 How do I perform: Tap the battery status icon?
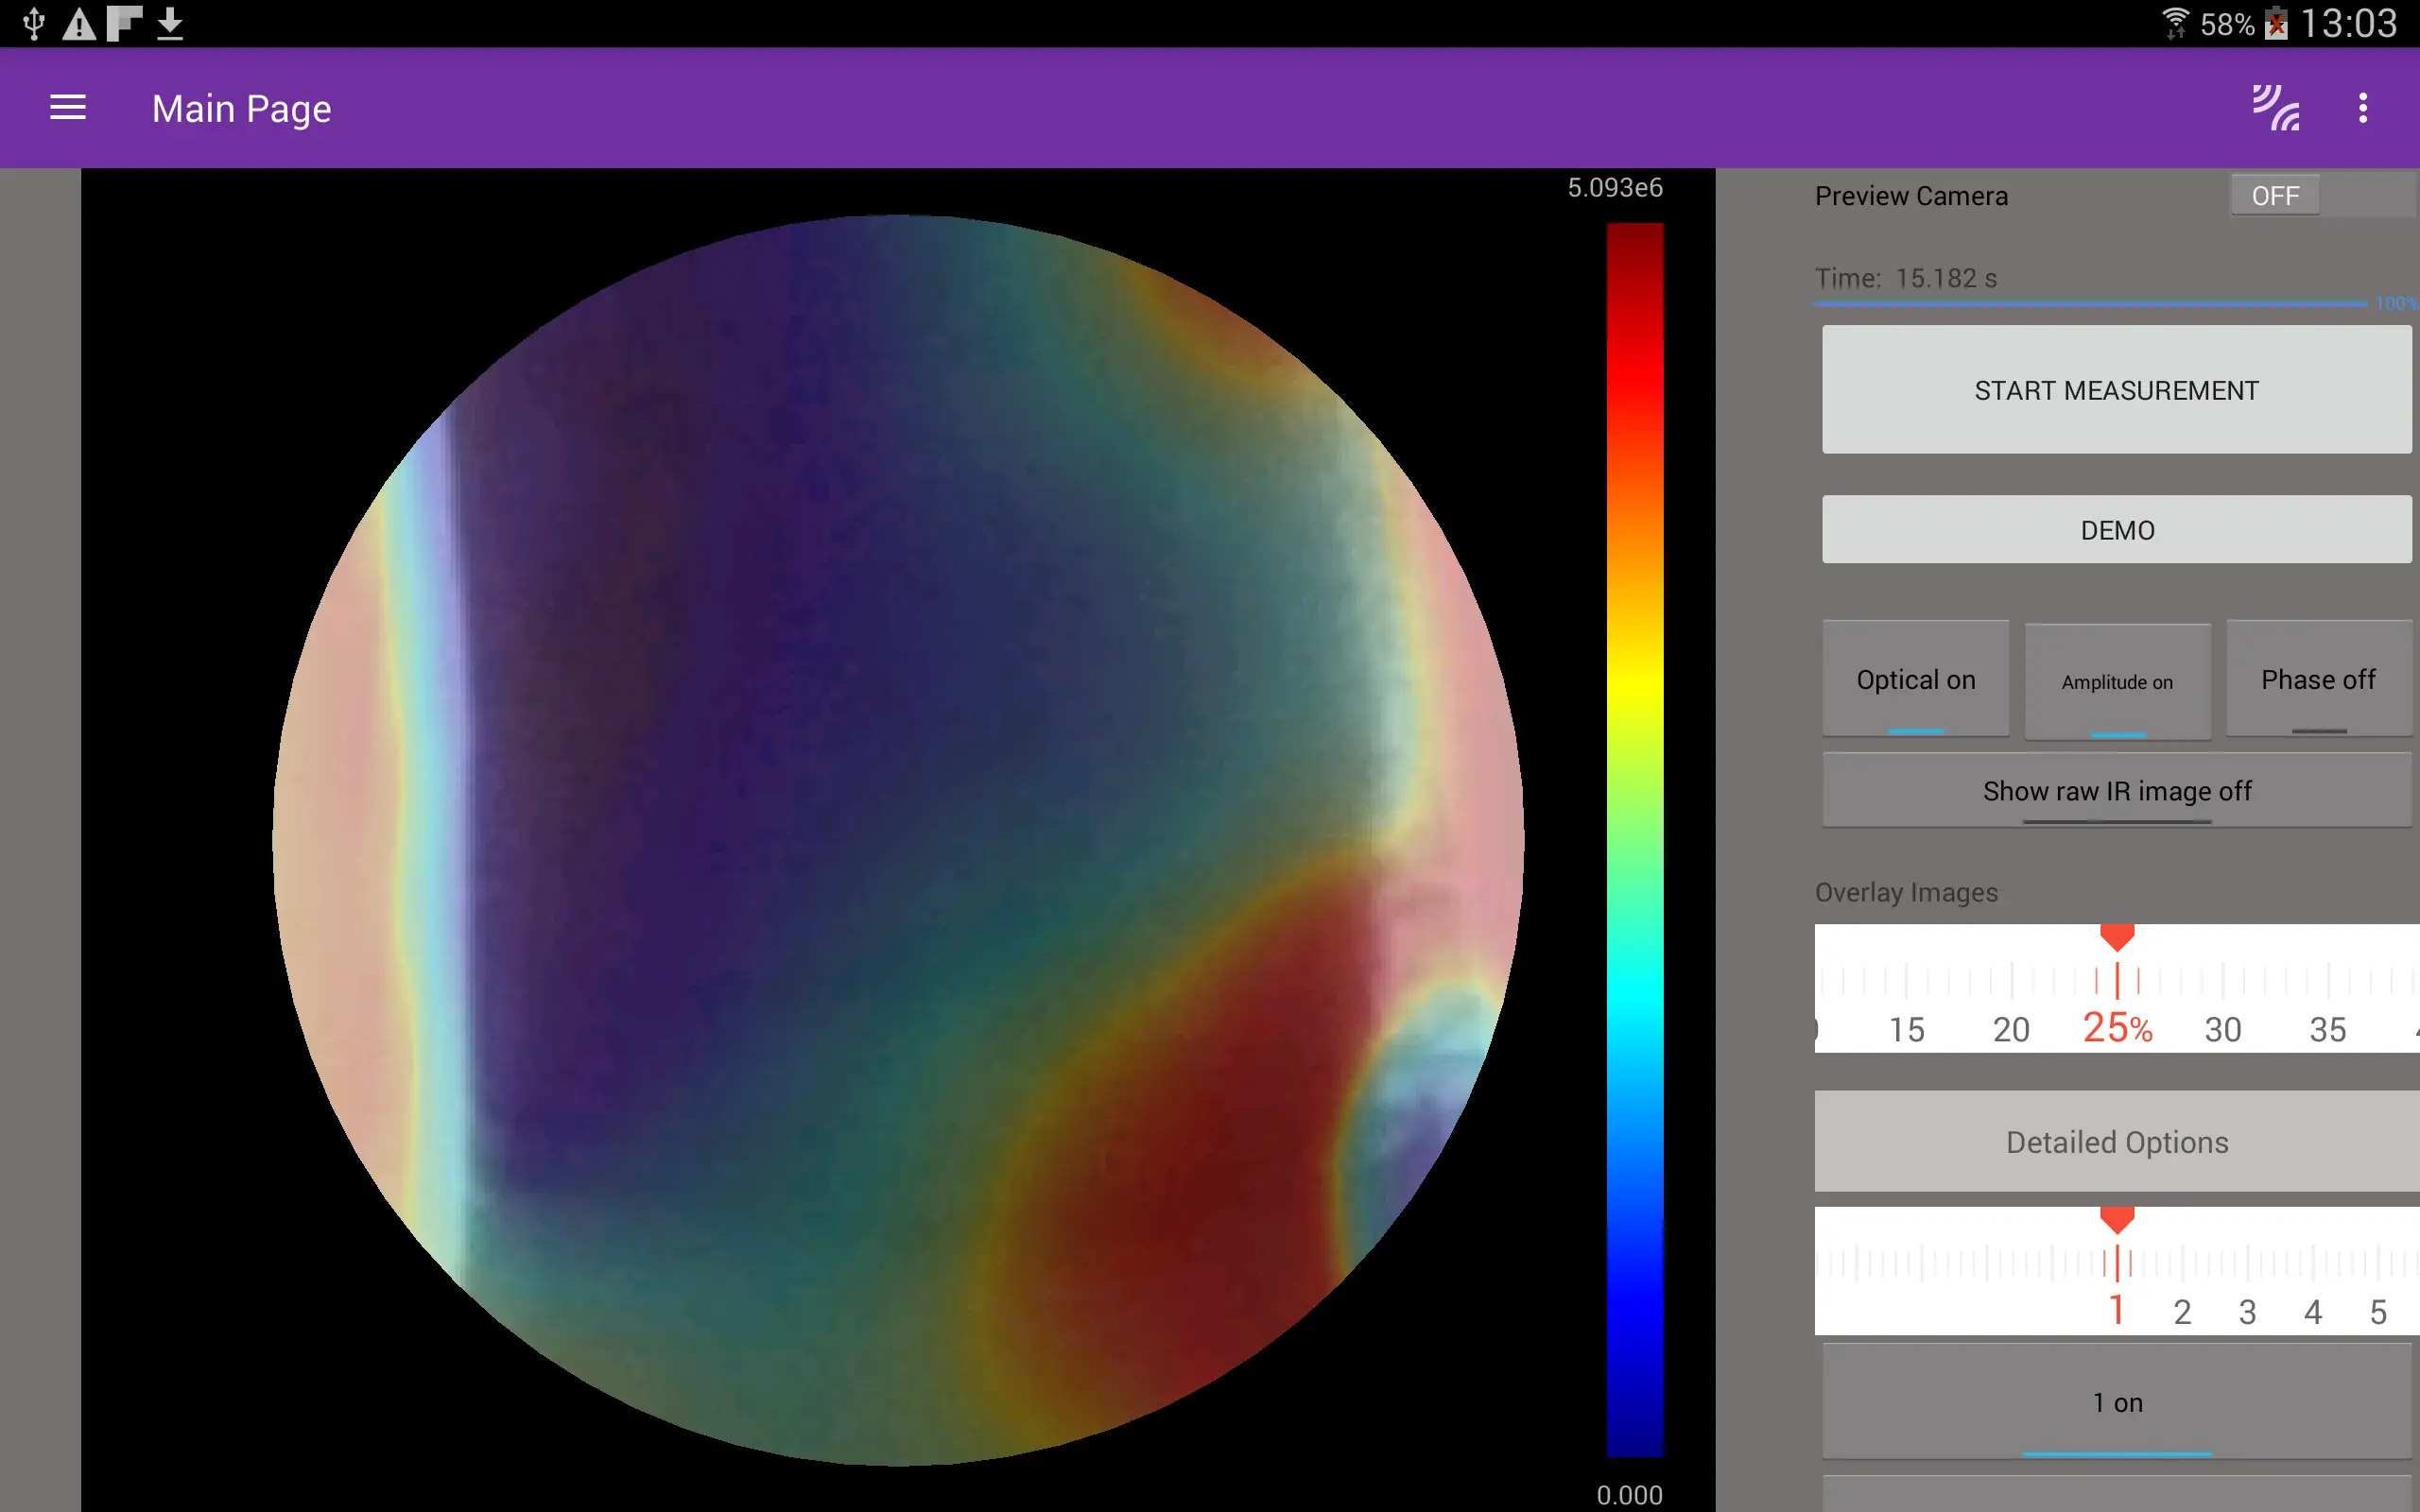pos(2277,23)
